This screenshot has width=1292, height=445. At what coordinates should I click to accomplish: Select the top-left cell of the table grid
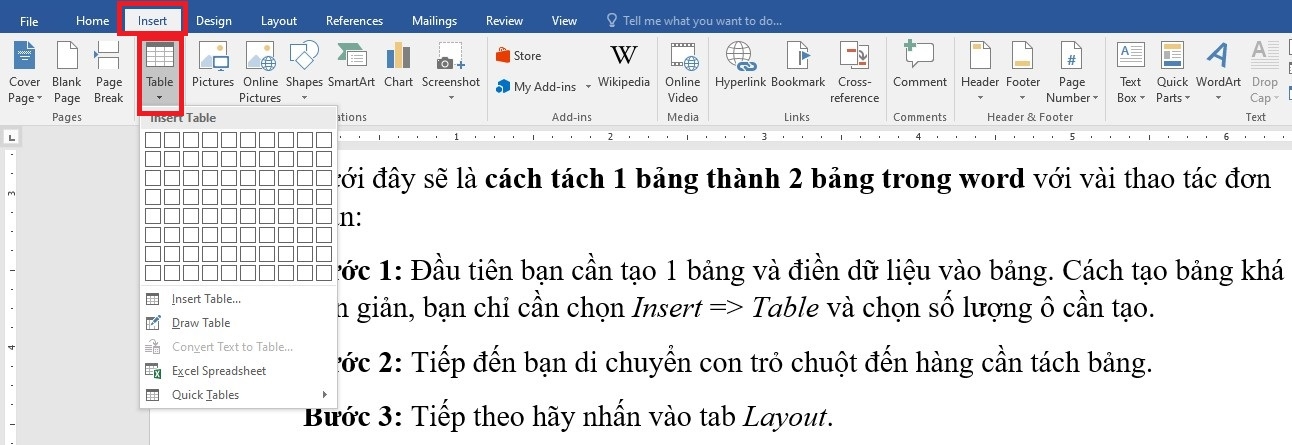pyautogui.click(x=153, y=140)
